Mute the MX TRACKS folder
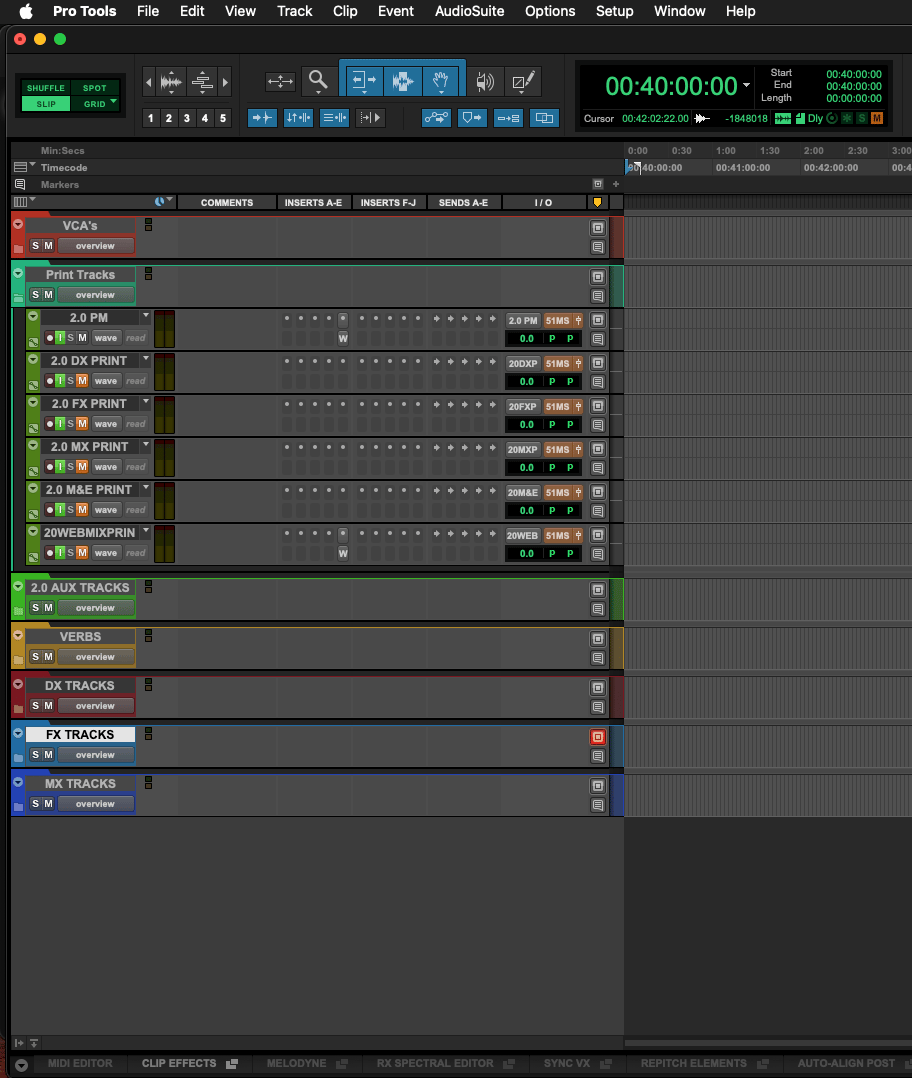This screenshot has width=912, height=1078. [48, 803]
